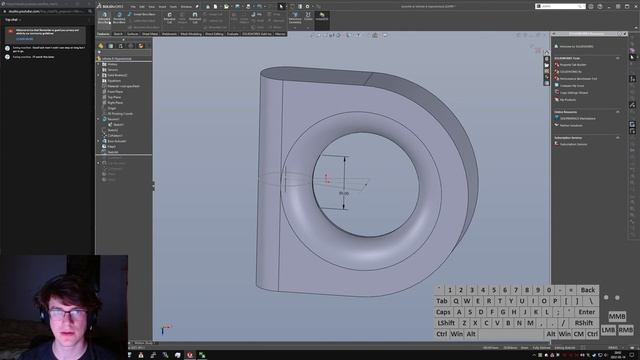
Task: Open SOLIDWORKS Rx
Action: (571, 72)
